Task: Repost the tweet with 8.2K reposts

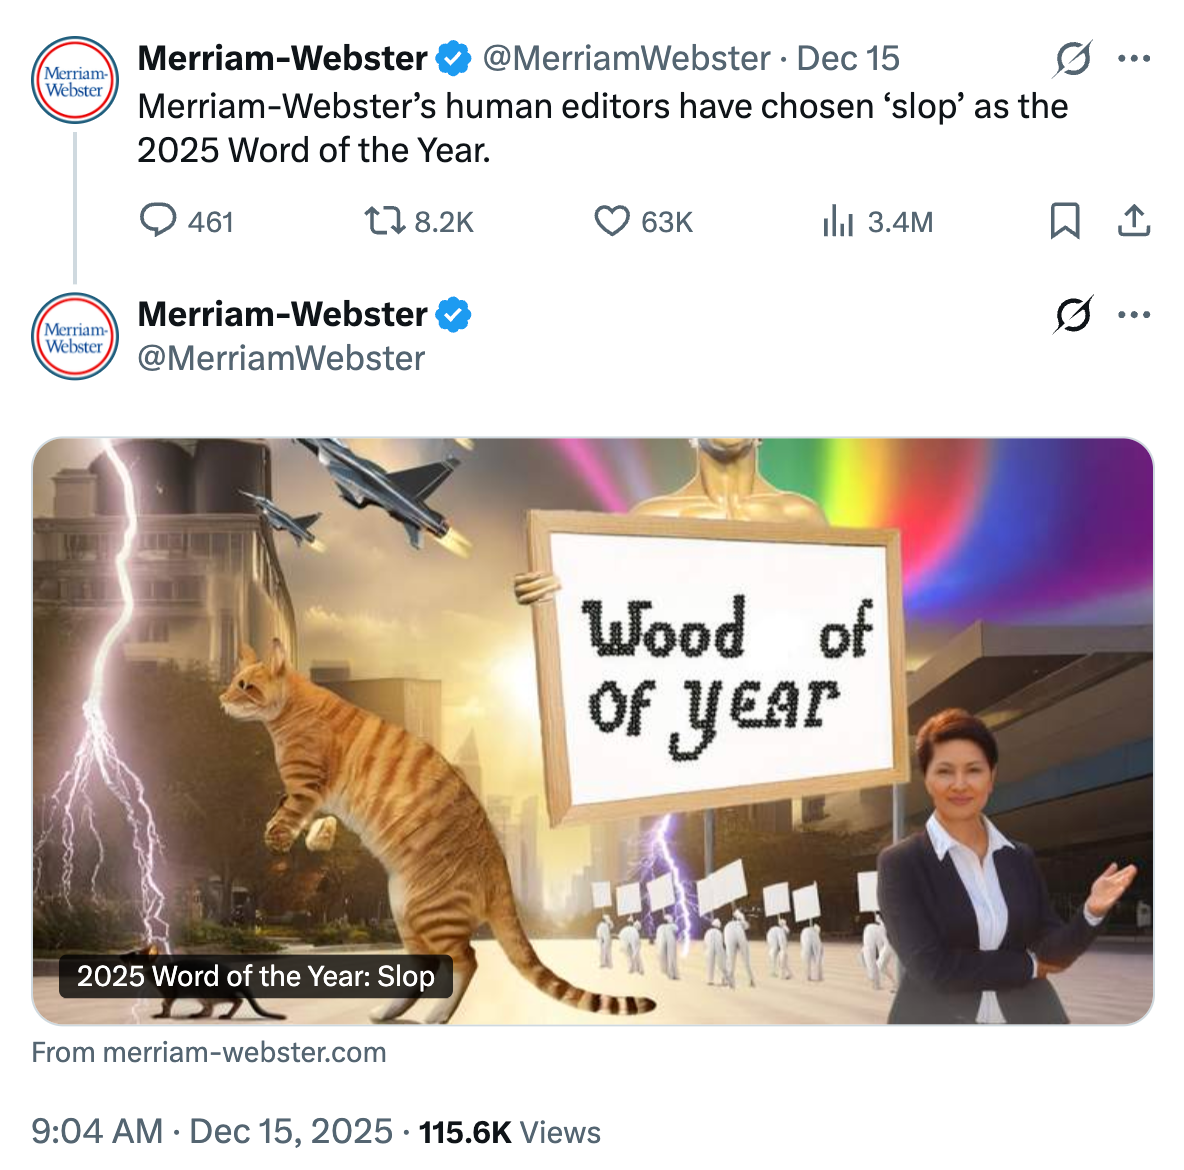Action: 383,220
